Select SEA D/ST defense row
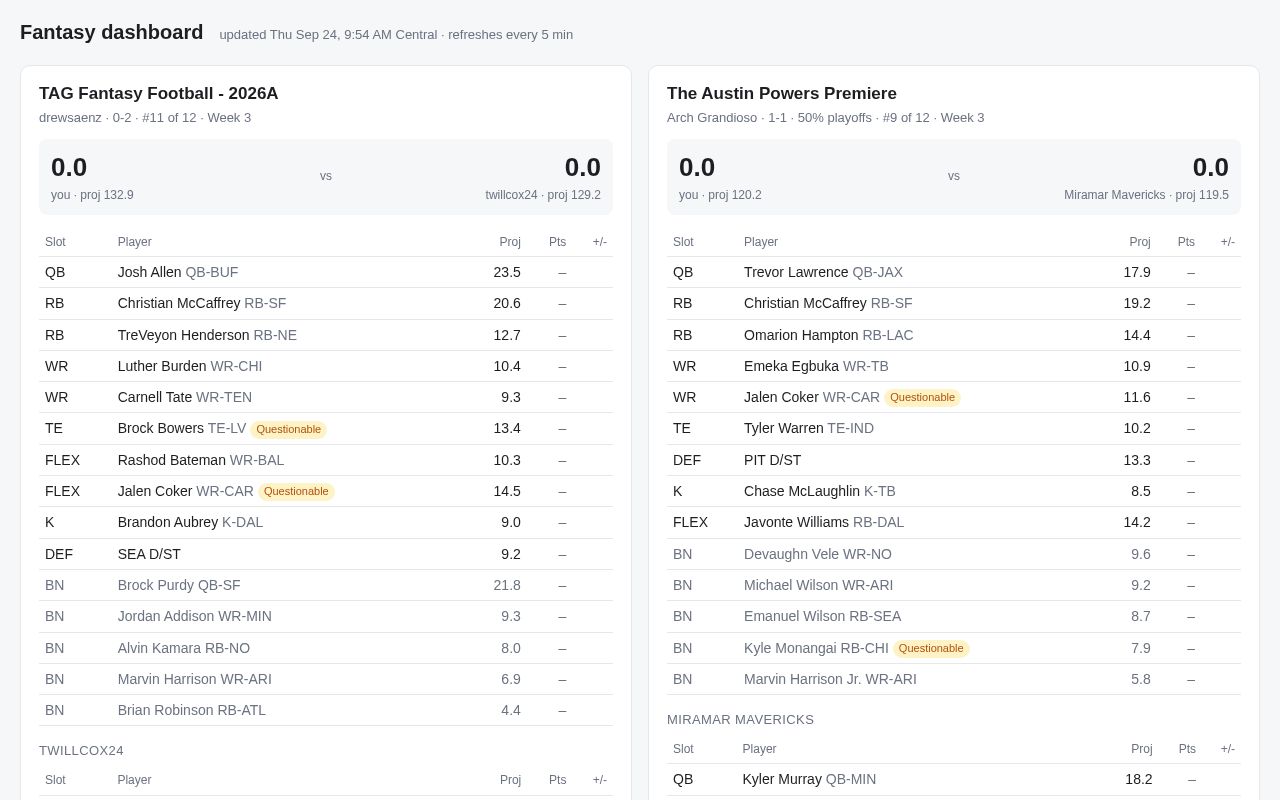The width and height of the screenshot is (1280, 800). (x=326, y=554)
